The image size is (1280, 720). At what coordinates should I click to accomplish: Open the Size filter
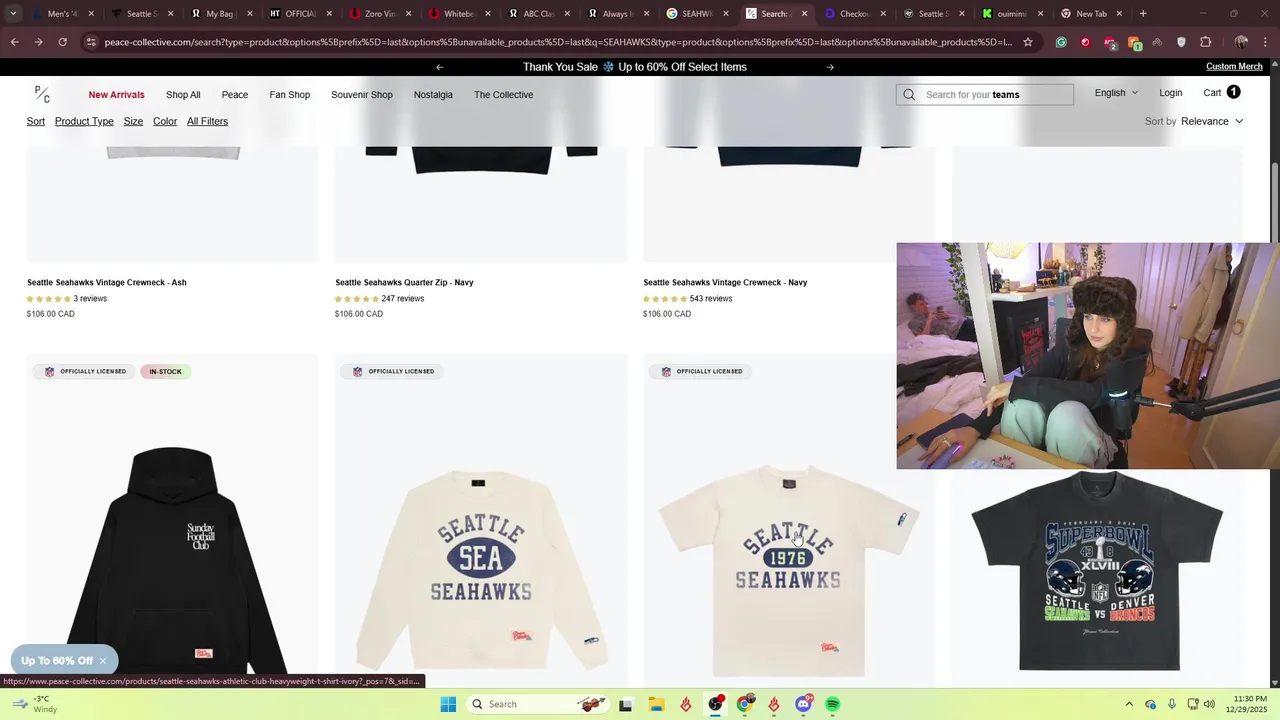[133, 121]
